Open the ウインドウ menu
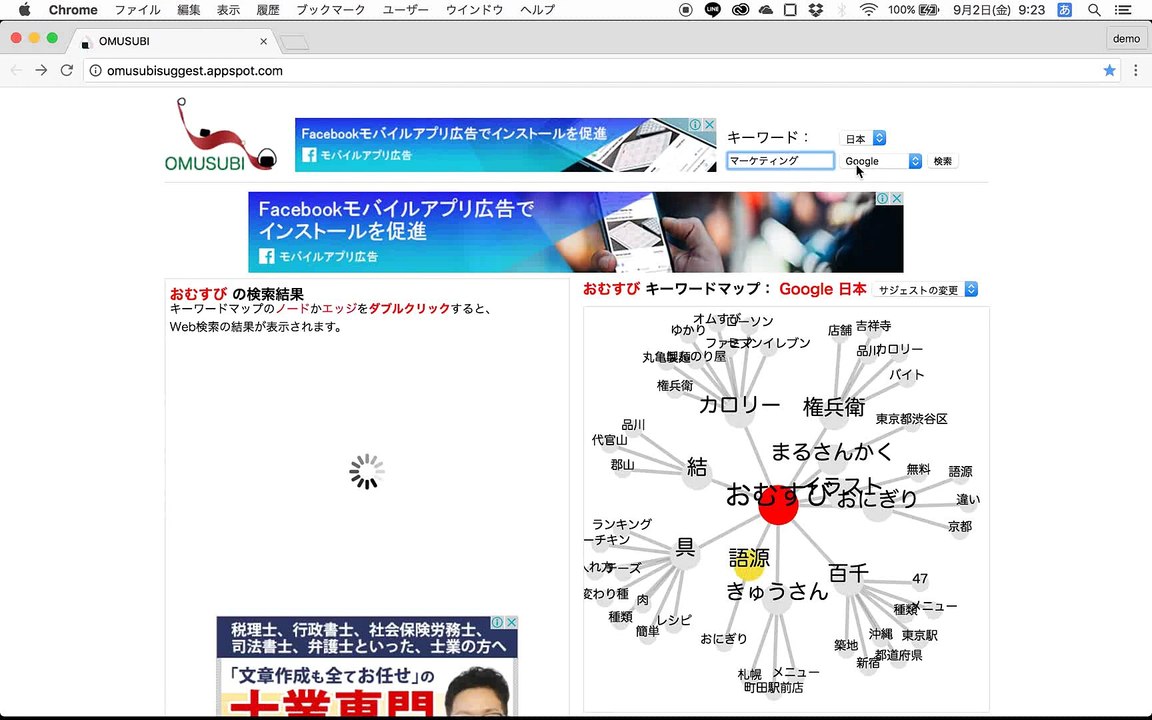 pyautogui.click(x=474, y=10)
